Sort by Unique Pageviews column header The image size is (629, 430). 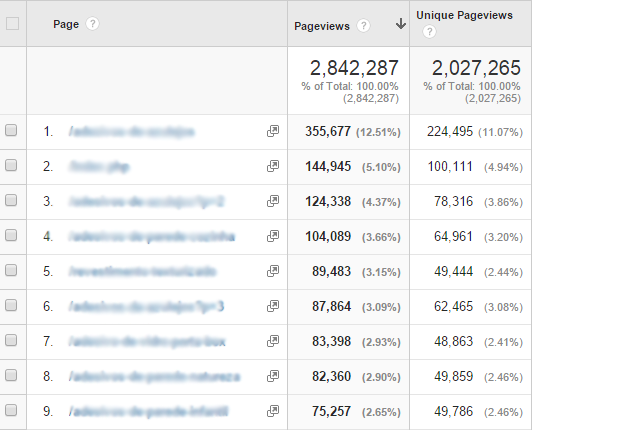point(464,15)
